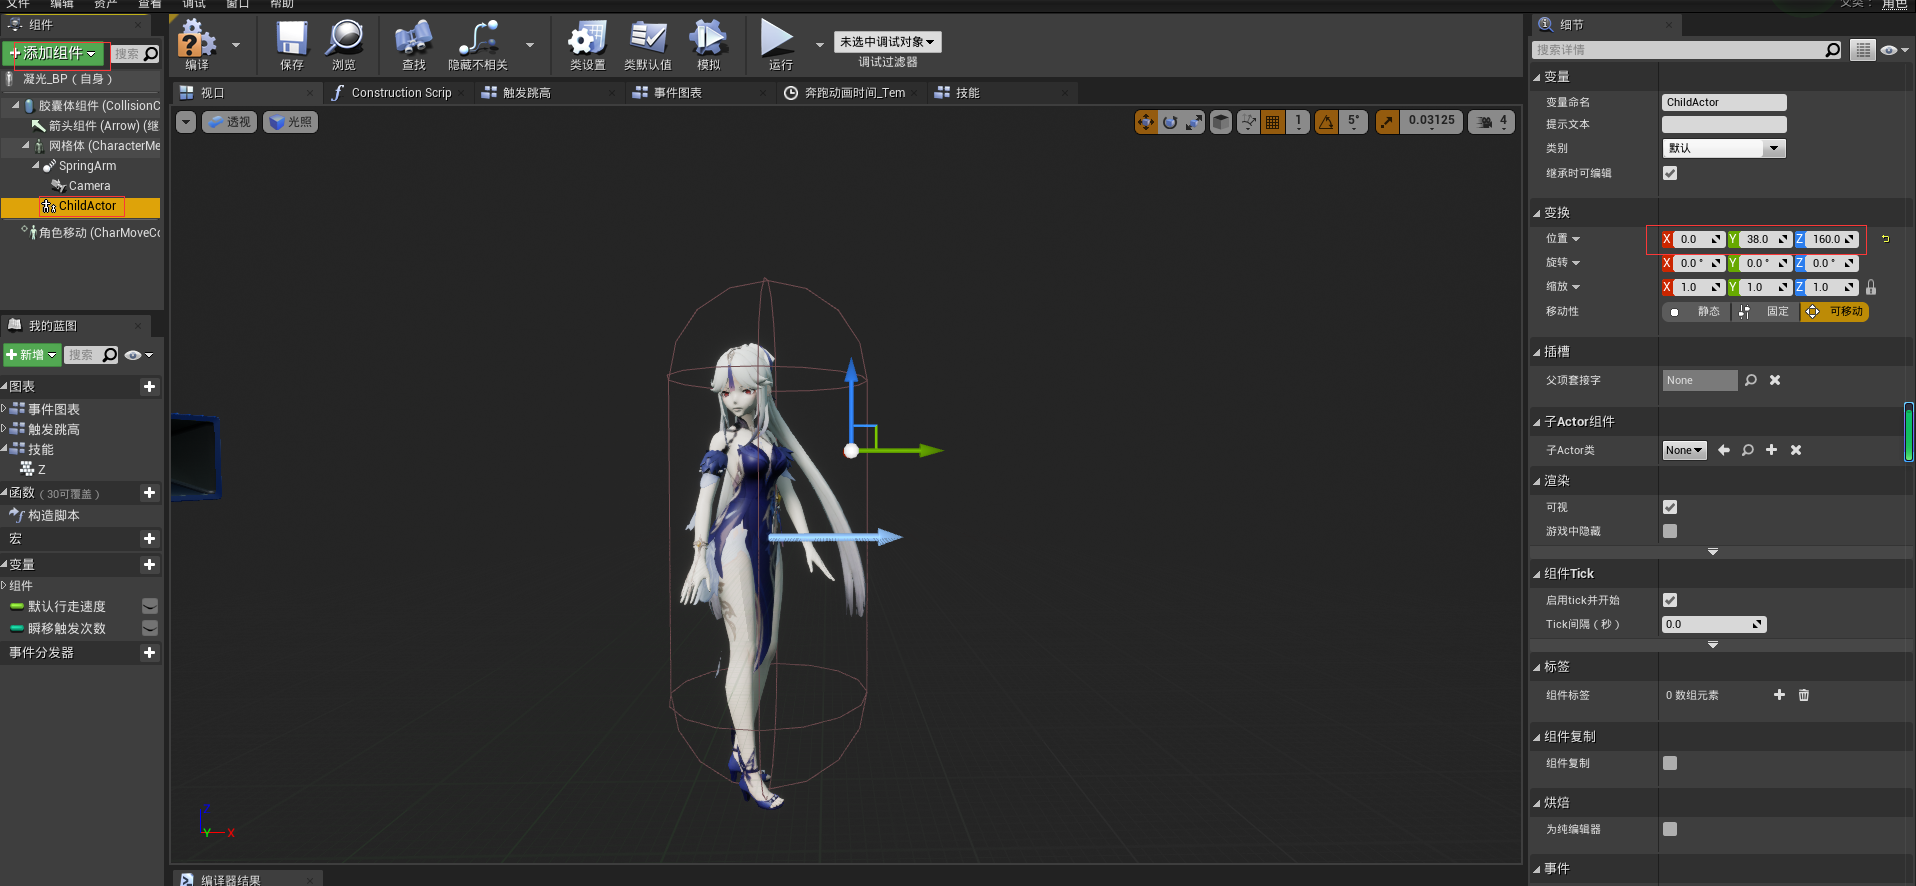Set mobility to 可移动 (Movable)
This screenshot has width=1916, height=886.
[1834, 312]
